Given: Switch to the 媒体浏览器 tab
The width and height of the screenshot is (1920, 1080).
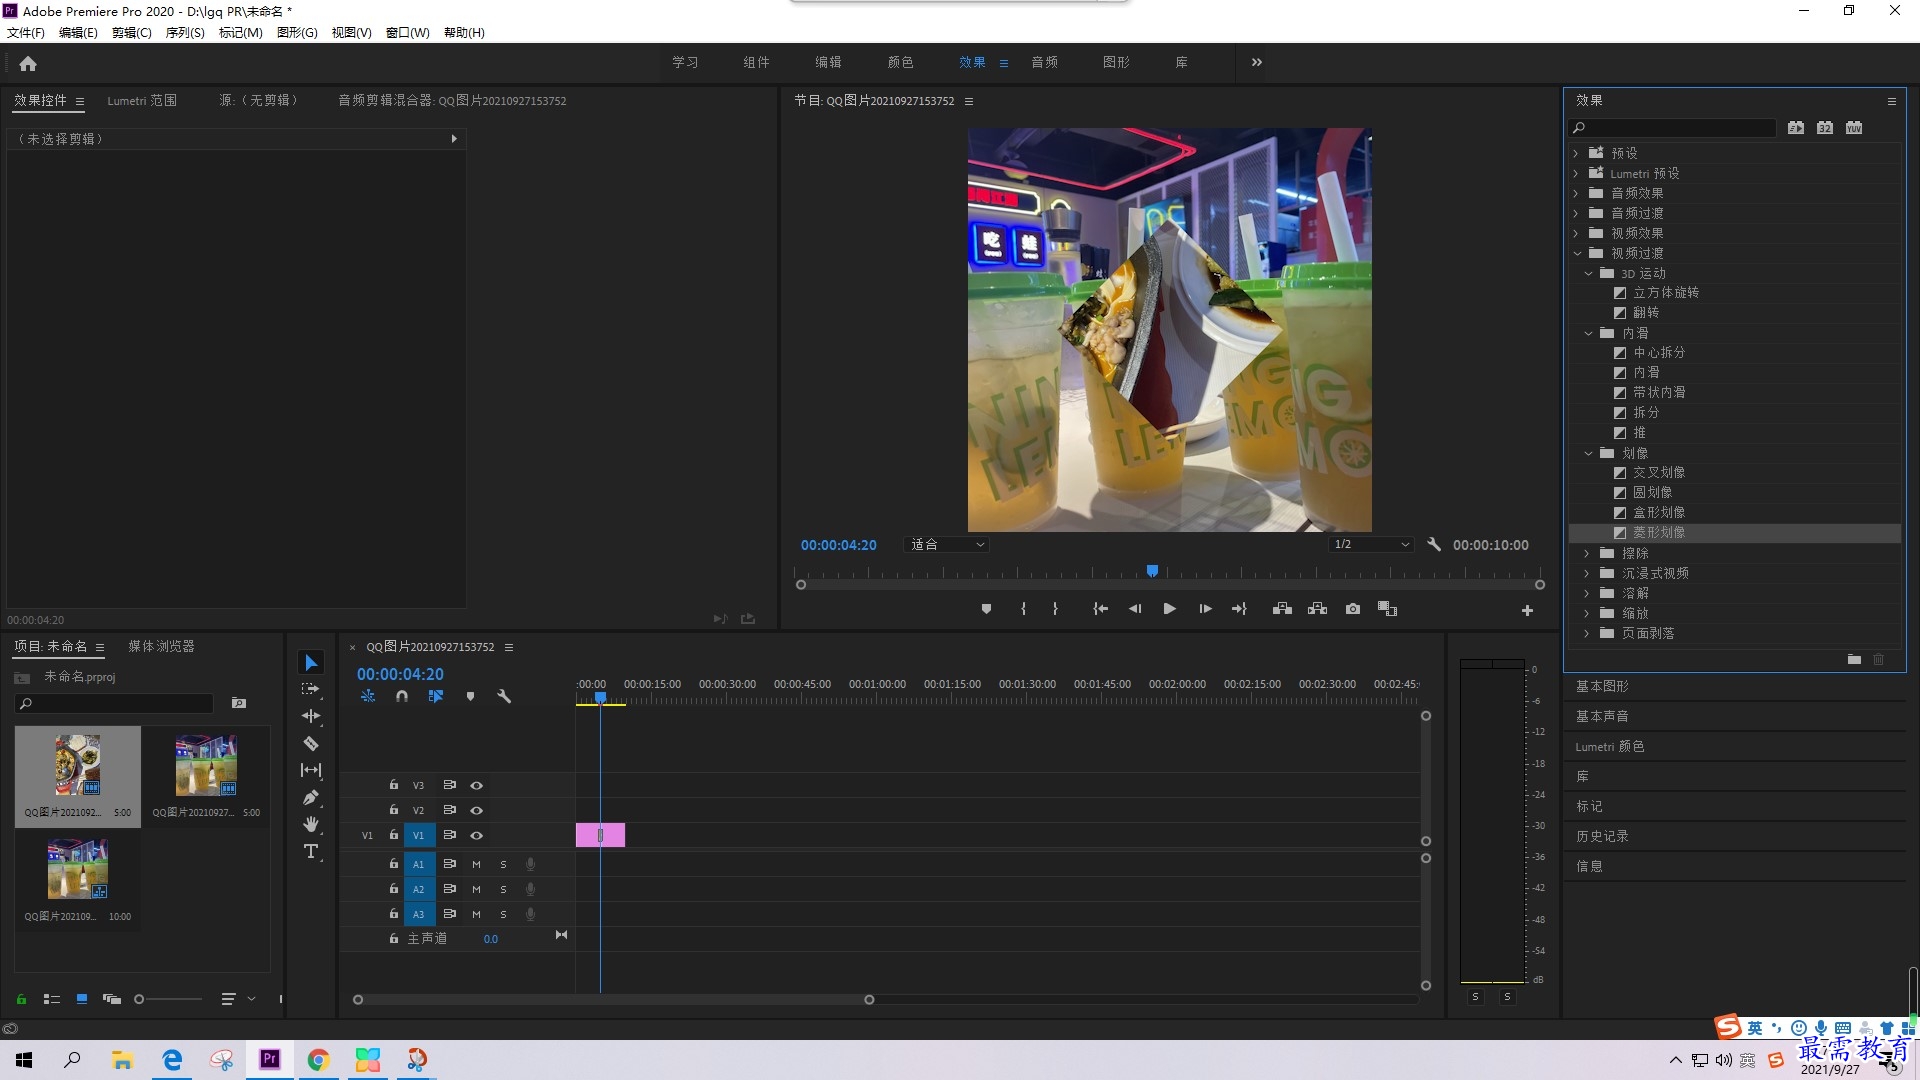Looking at the screenshot, I should click(x=161, y=646).
